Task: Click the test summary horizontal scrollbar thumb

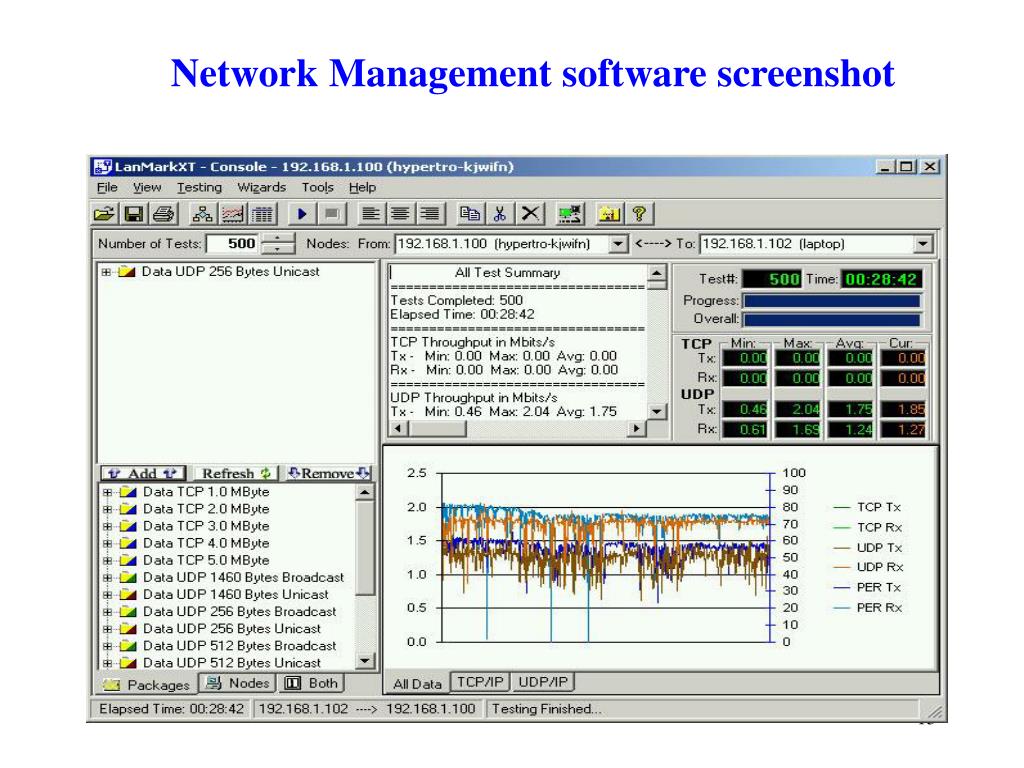Action: coord(438,429)
